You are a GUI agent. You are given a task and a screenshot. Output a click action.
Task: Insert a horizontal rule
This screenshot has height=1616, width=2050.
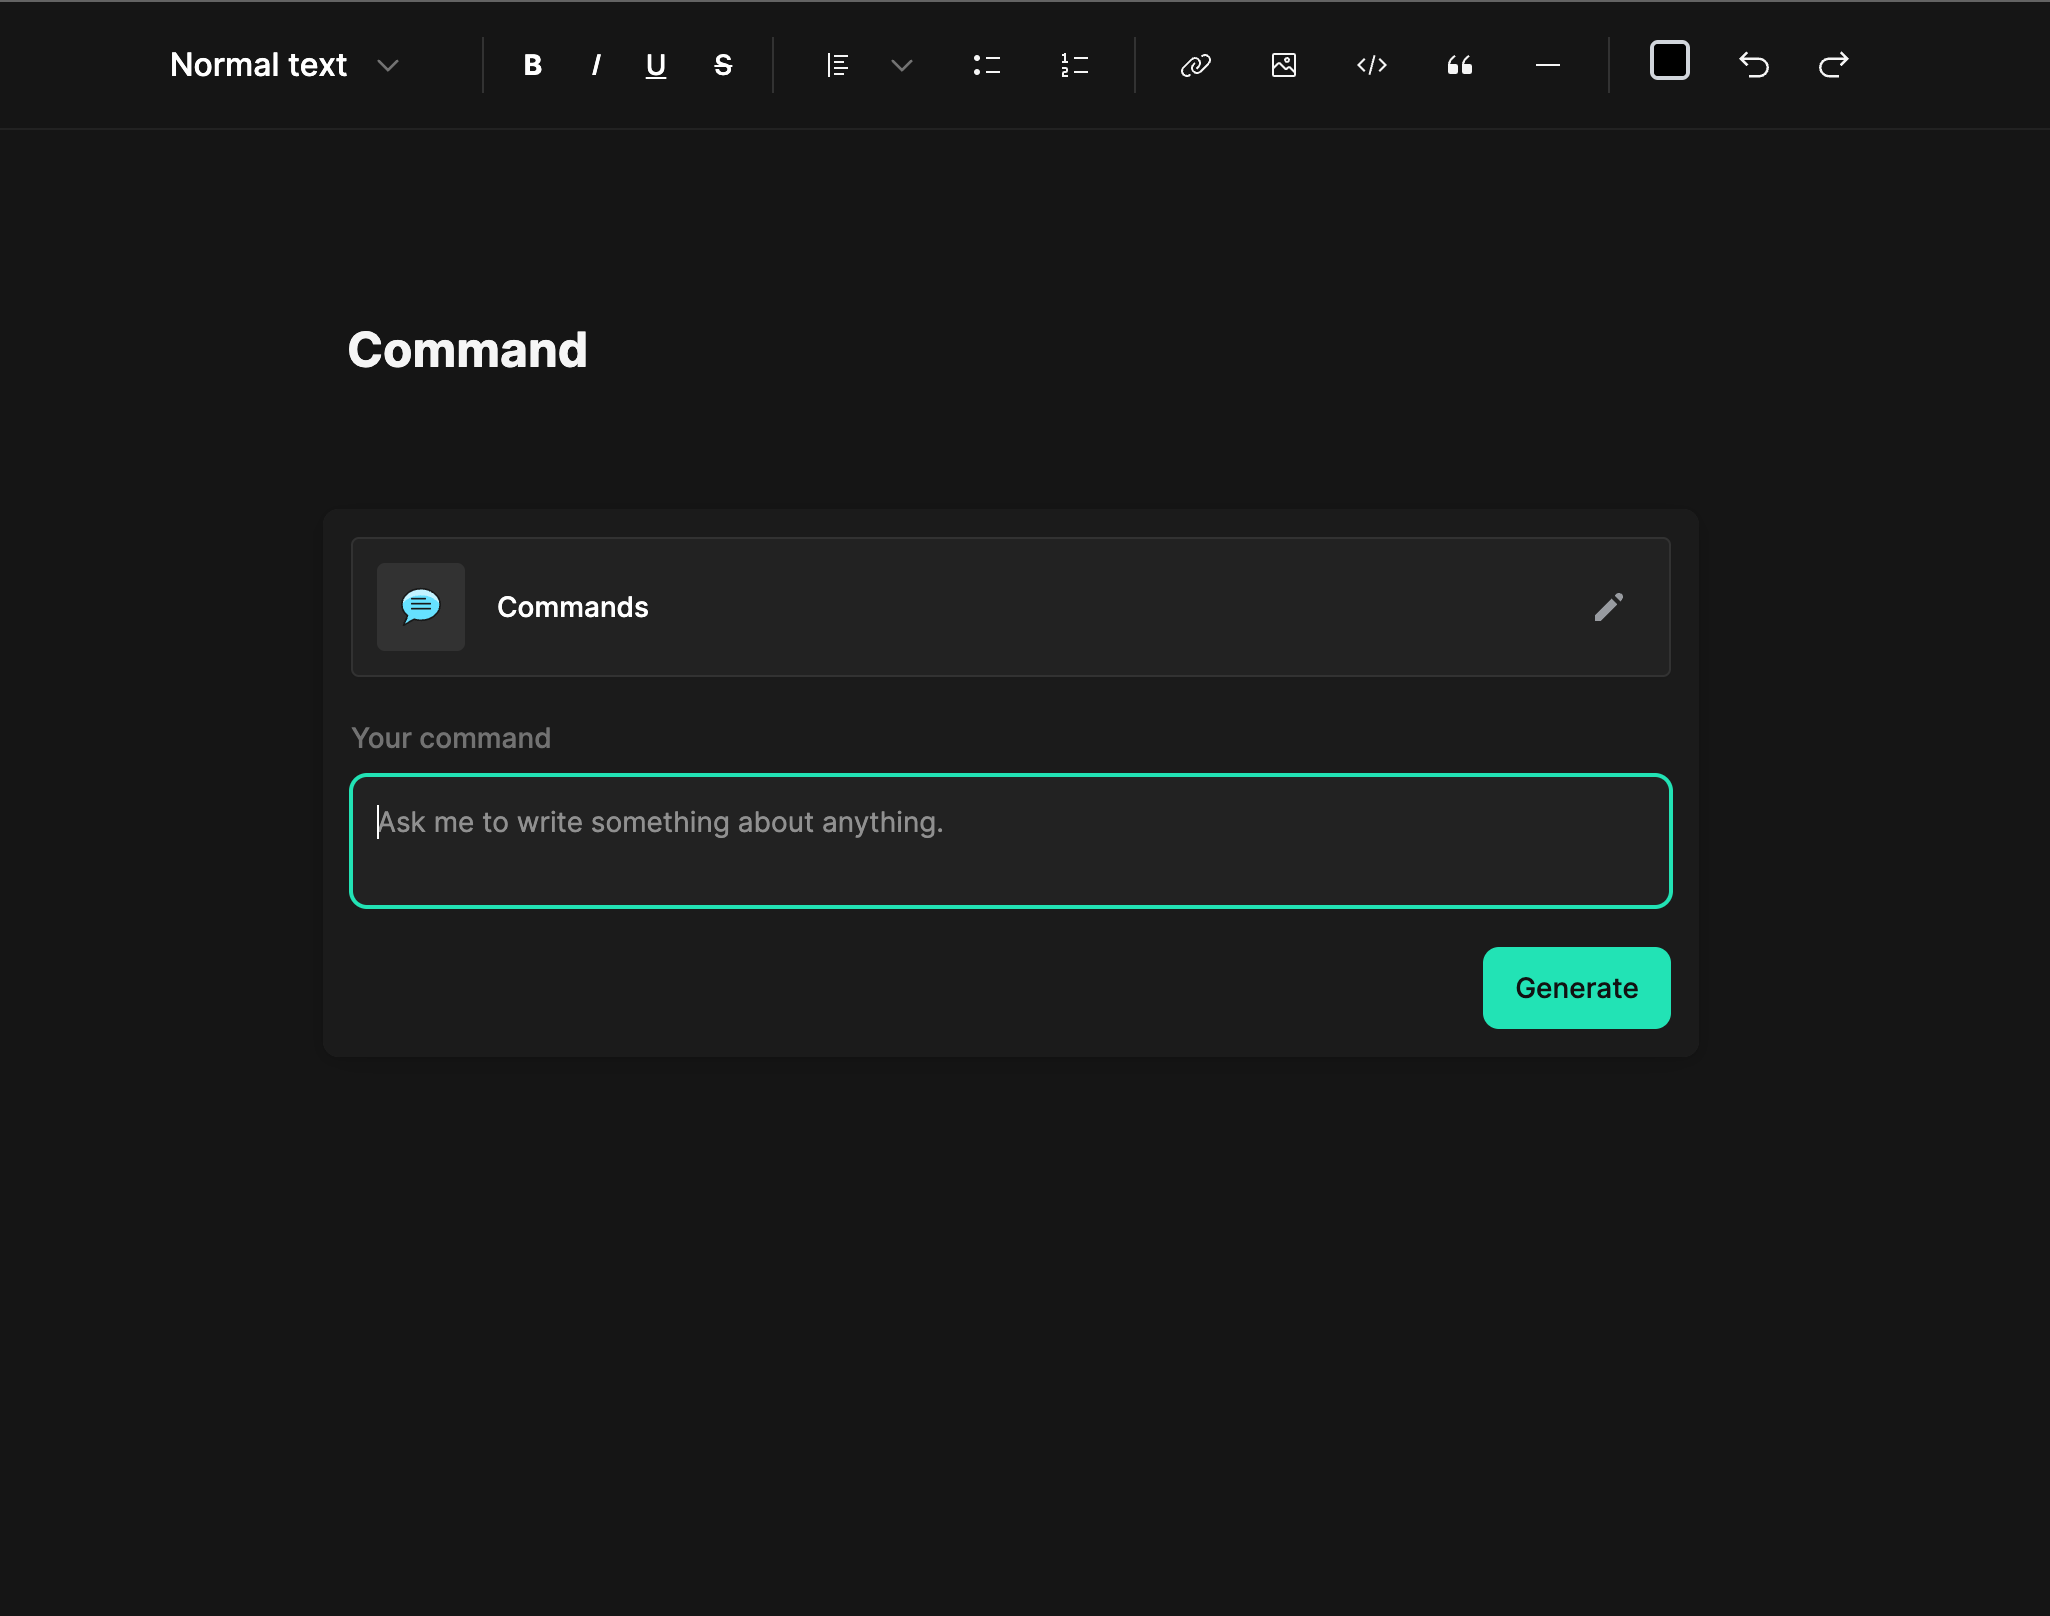tap(1548, 65)
